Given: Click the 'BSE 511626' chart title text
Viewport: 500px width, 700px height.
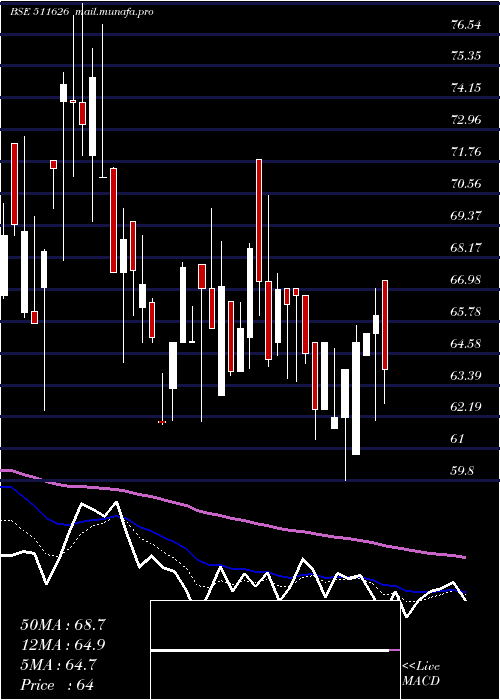Looking at the screenshot, I should coord(39,12).
